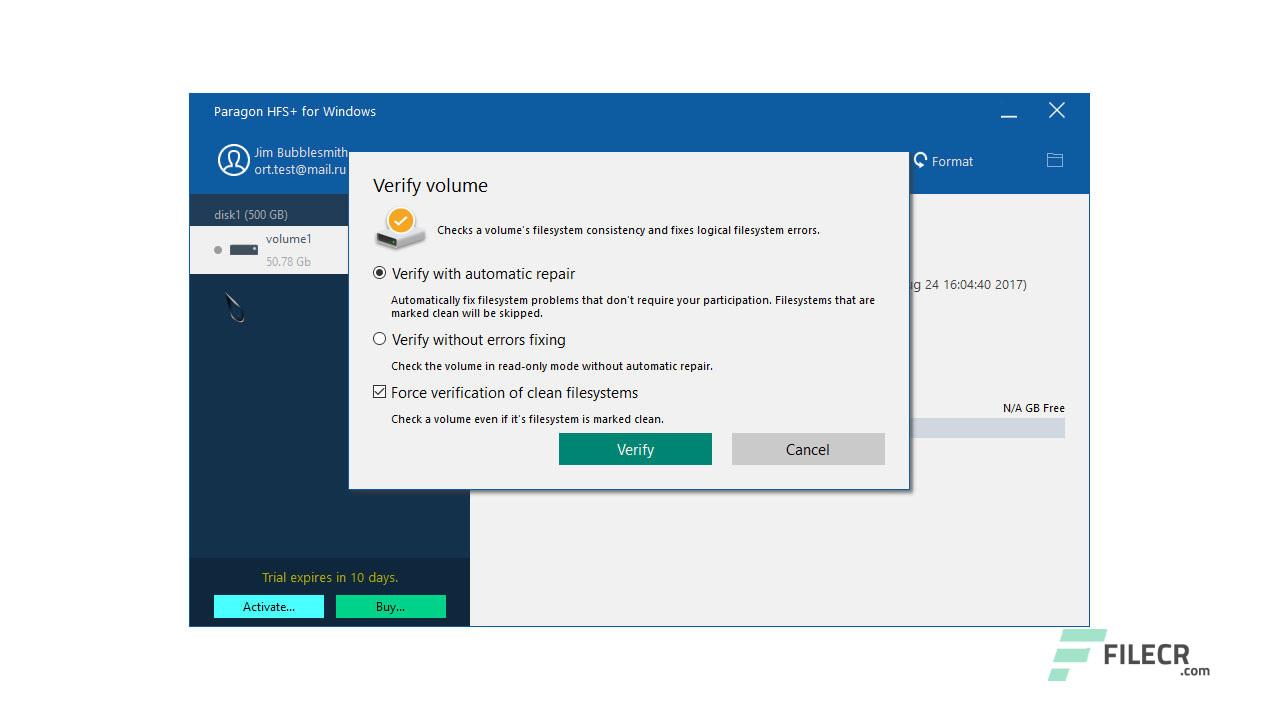
Task: Uncheck Force verification of clean filesystems
Action: coord(379,392)
